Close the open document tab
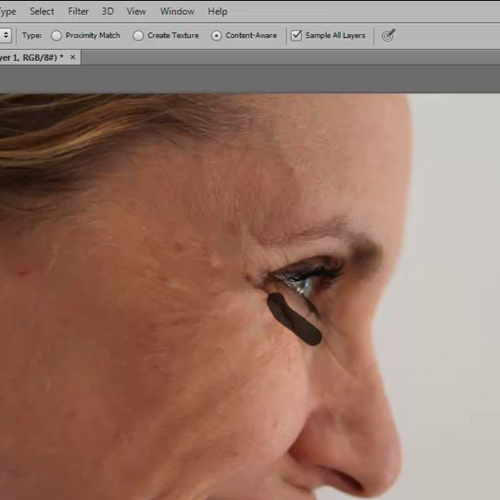This screenshot has width=500, height=500. (73, 57)
